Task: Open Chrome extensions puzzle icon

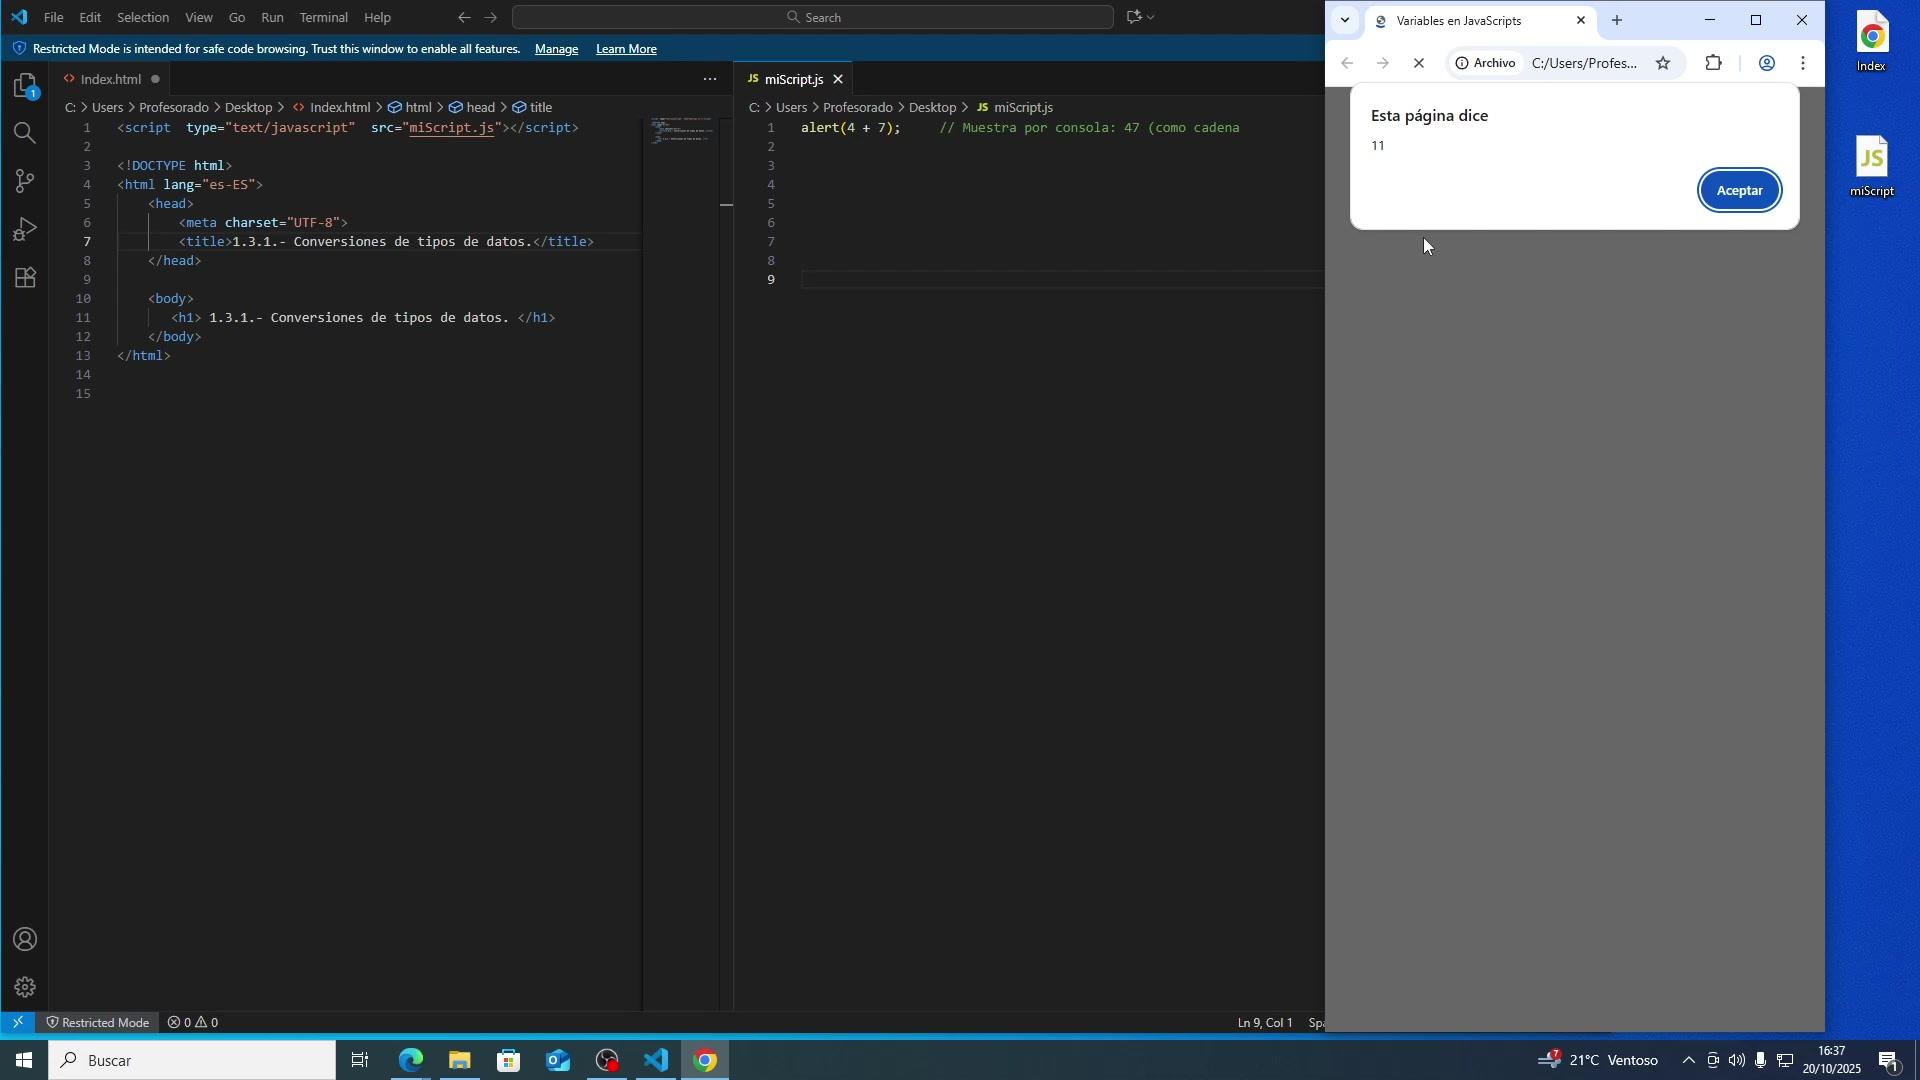Action: point(1714,63)
